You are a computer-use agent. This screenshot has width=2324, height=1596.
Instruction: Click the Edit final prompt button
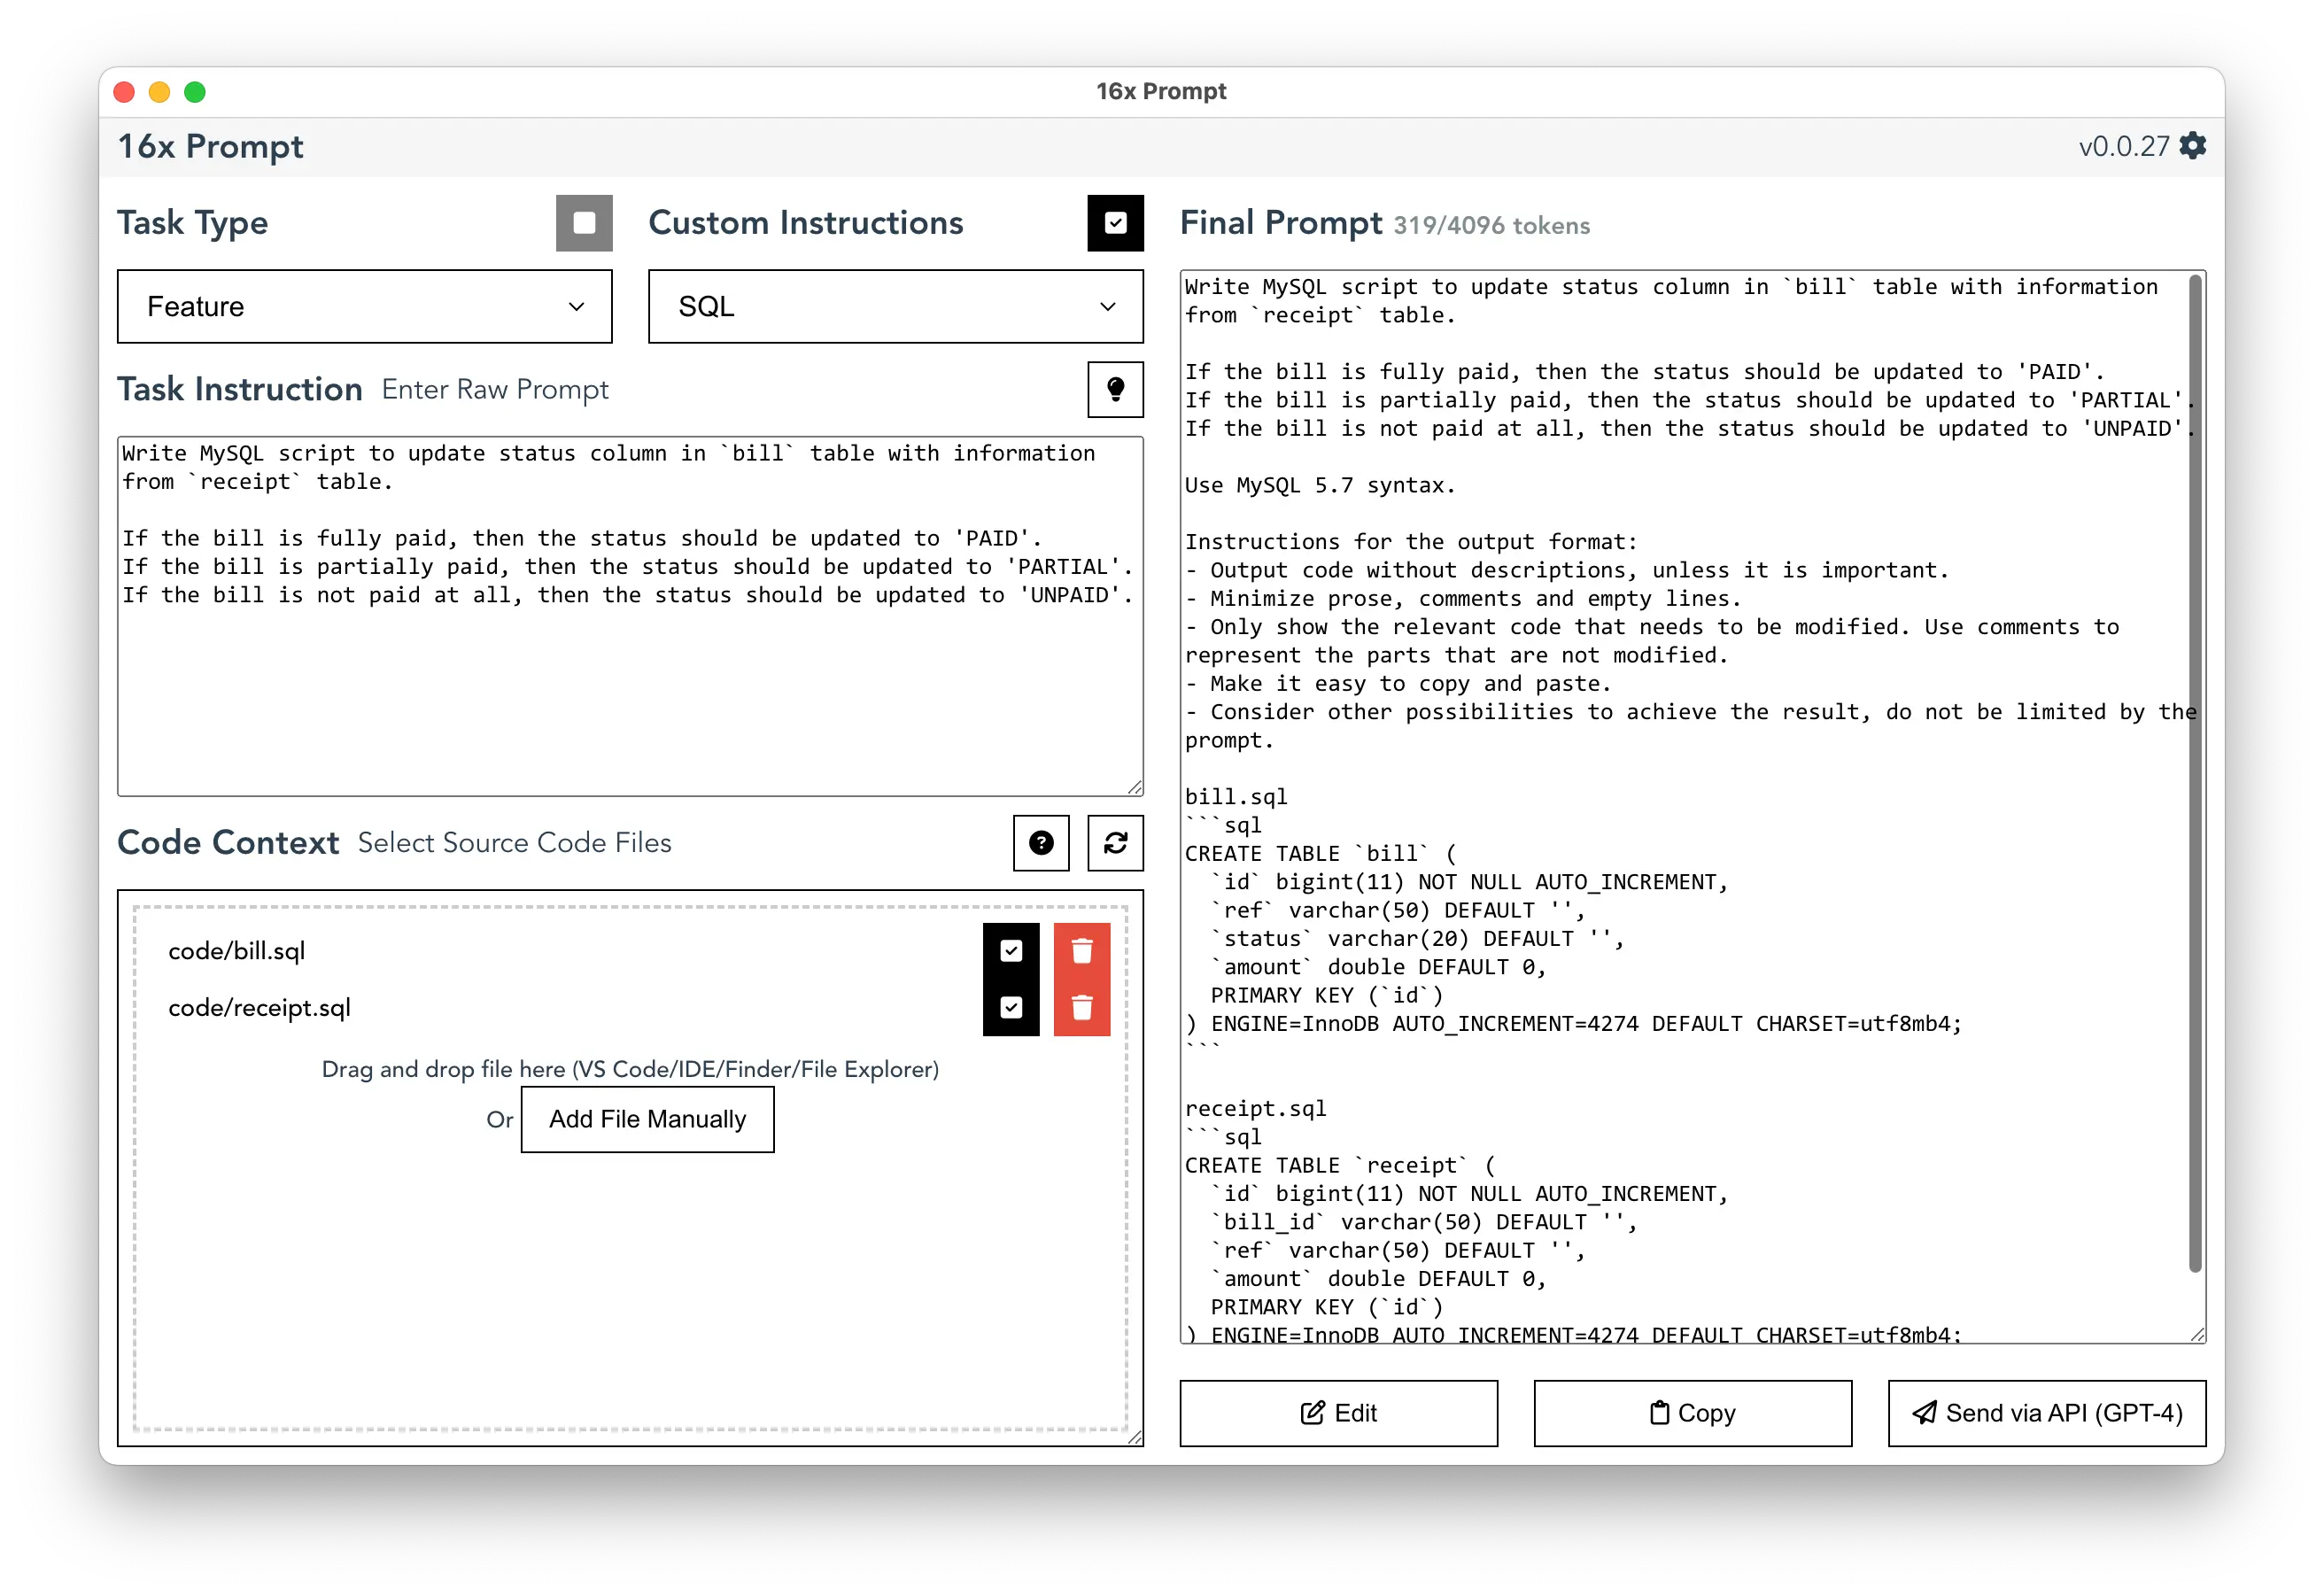pos(1338,1413)
